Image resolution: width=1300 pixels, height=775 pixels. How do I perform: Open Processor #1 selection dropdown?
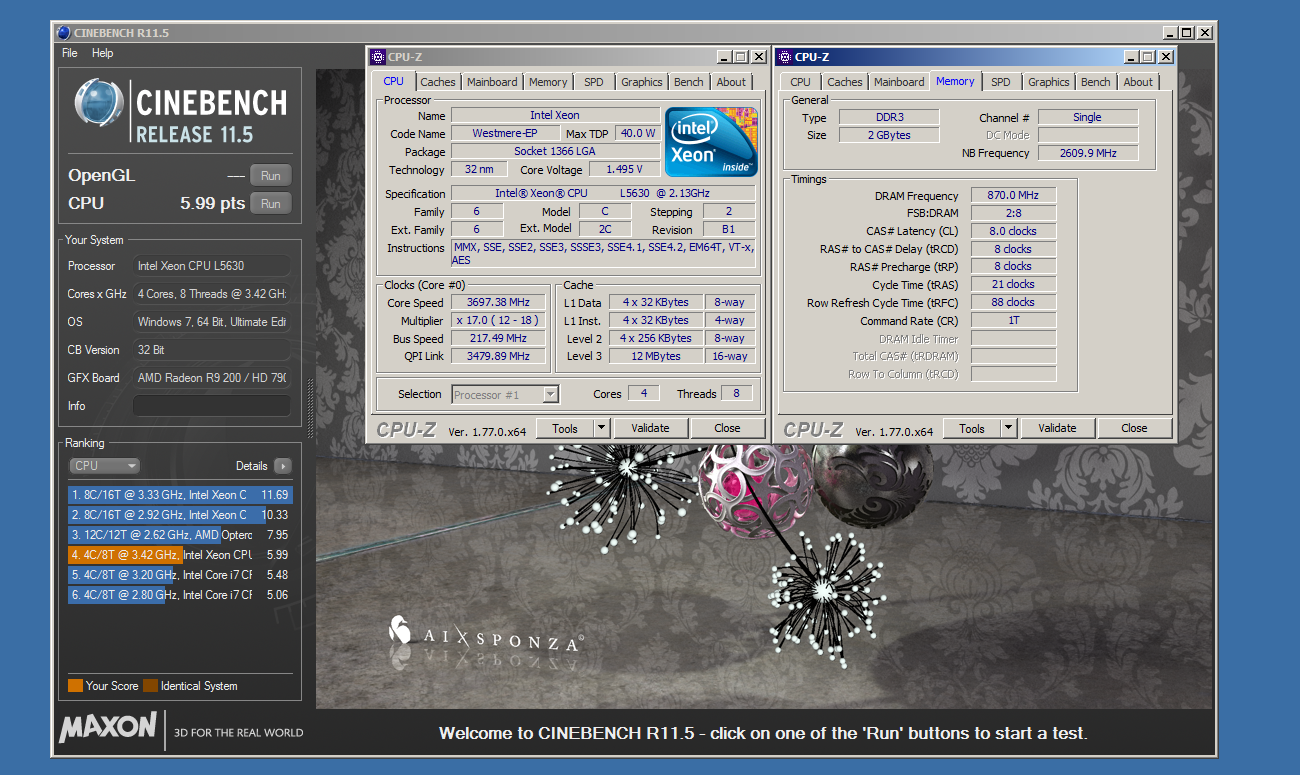tap(505, 395)
